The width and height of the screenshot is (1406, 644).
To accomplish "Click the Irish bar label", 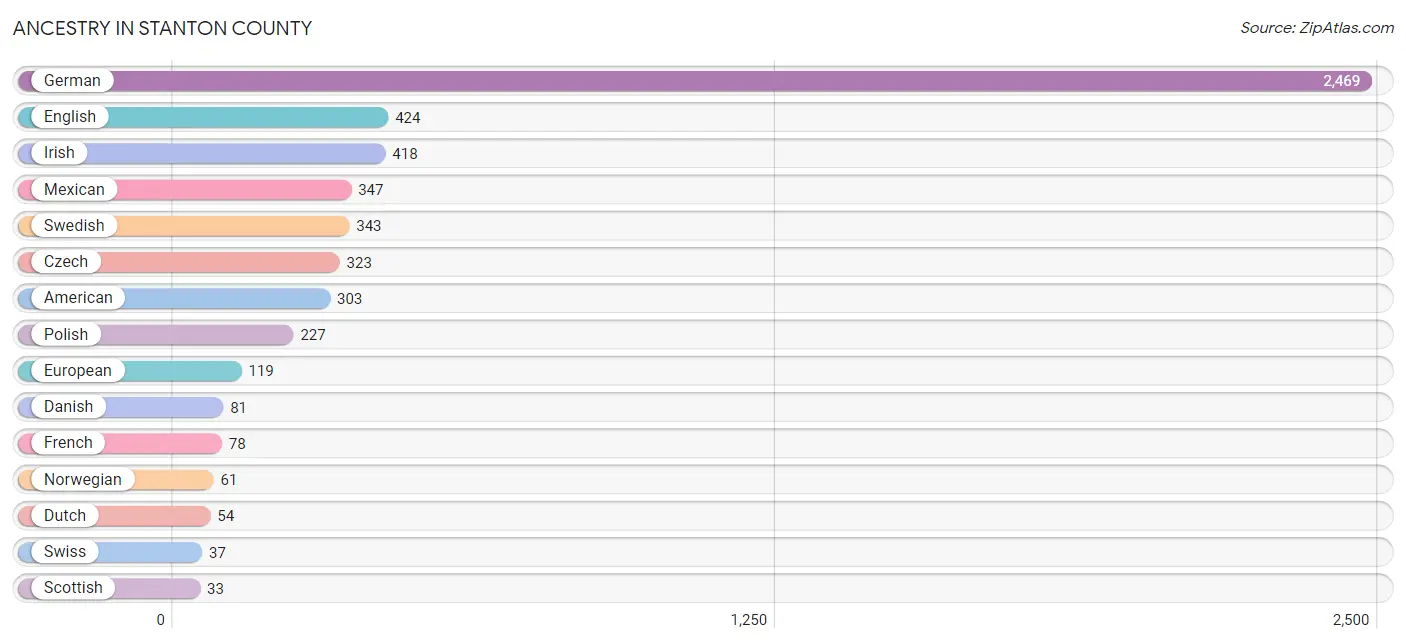I will coord(59,153).
